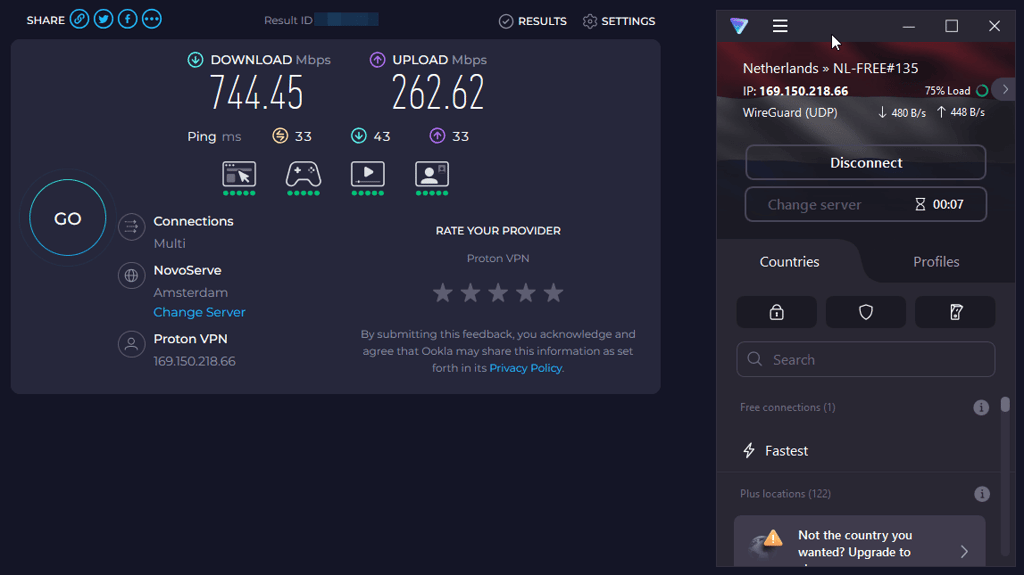Show info for Plus locations
Image resolution: width=1024 pixels, height=575 pixels.
point(982,494)
